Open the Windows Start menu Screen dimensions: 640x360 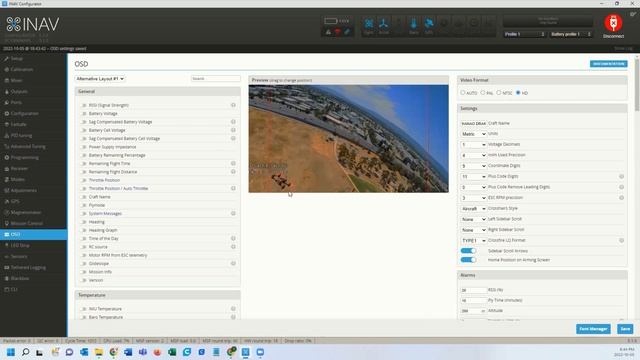(11, 352)
